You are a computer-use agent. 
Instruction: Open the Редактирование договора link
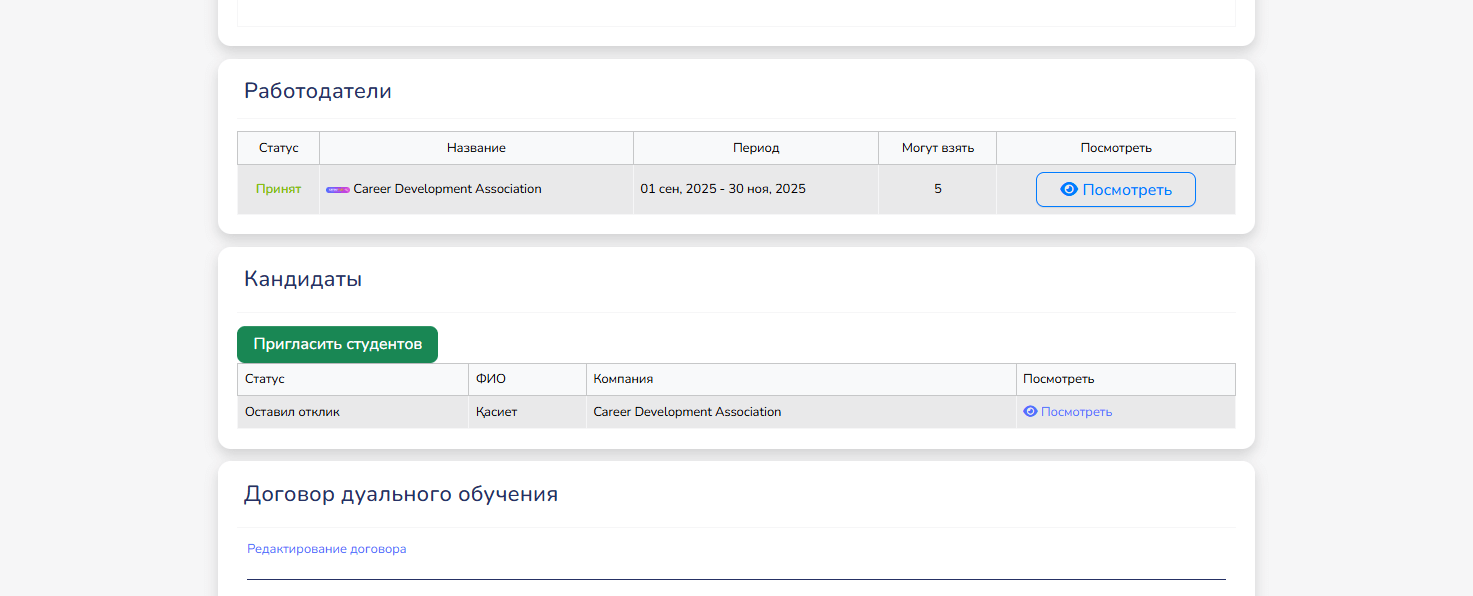[327, 549]
